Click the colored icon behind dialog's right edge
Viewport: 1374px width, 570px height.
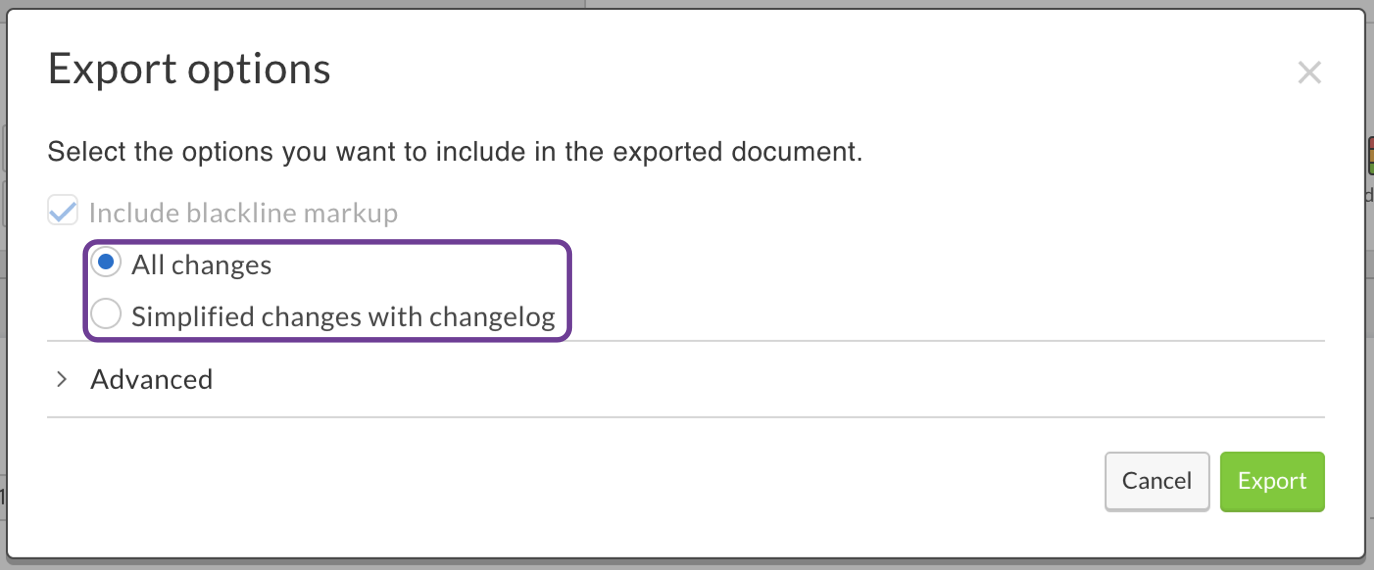point(1369,157)
